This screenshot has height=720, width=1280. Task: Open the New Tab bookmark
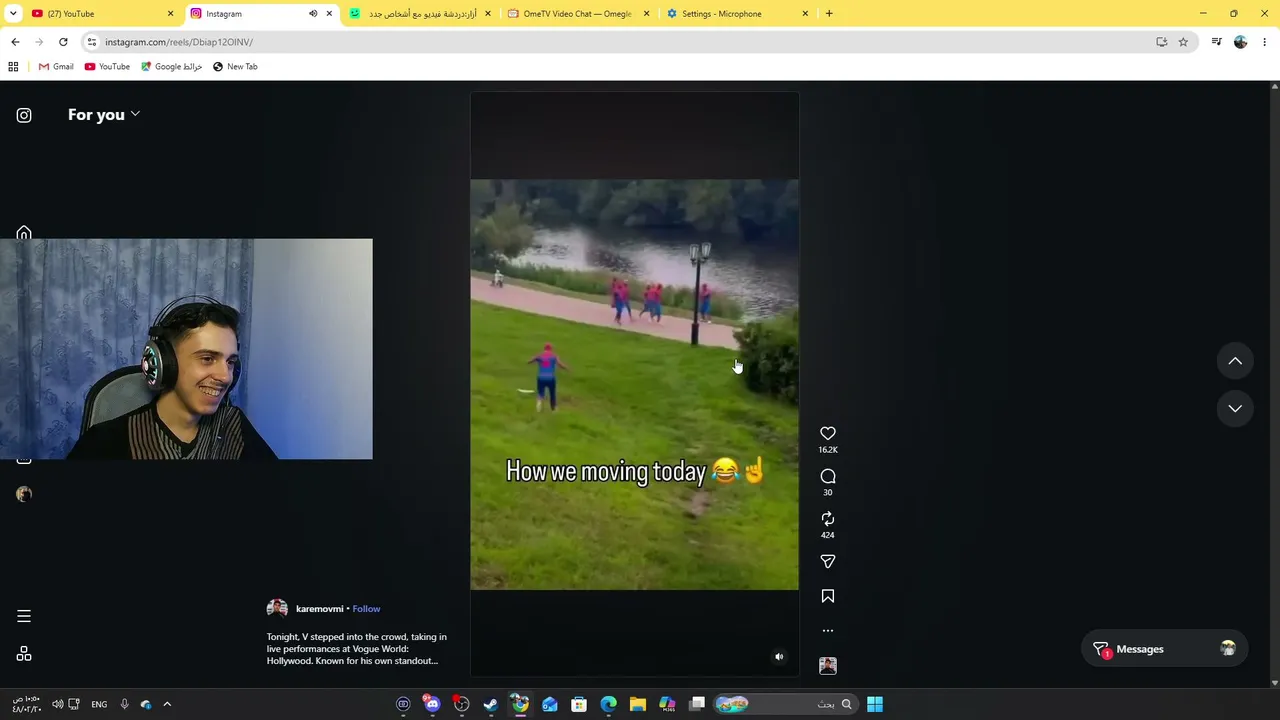click(235, 67)
